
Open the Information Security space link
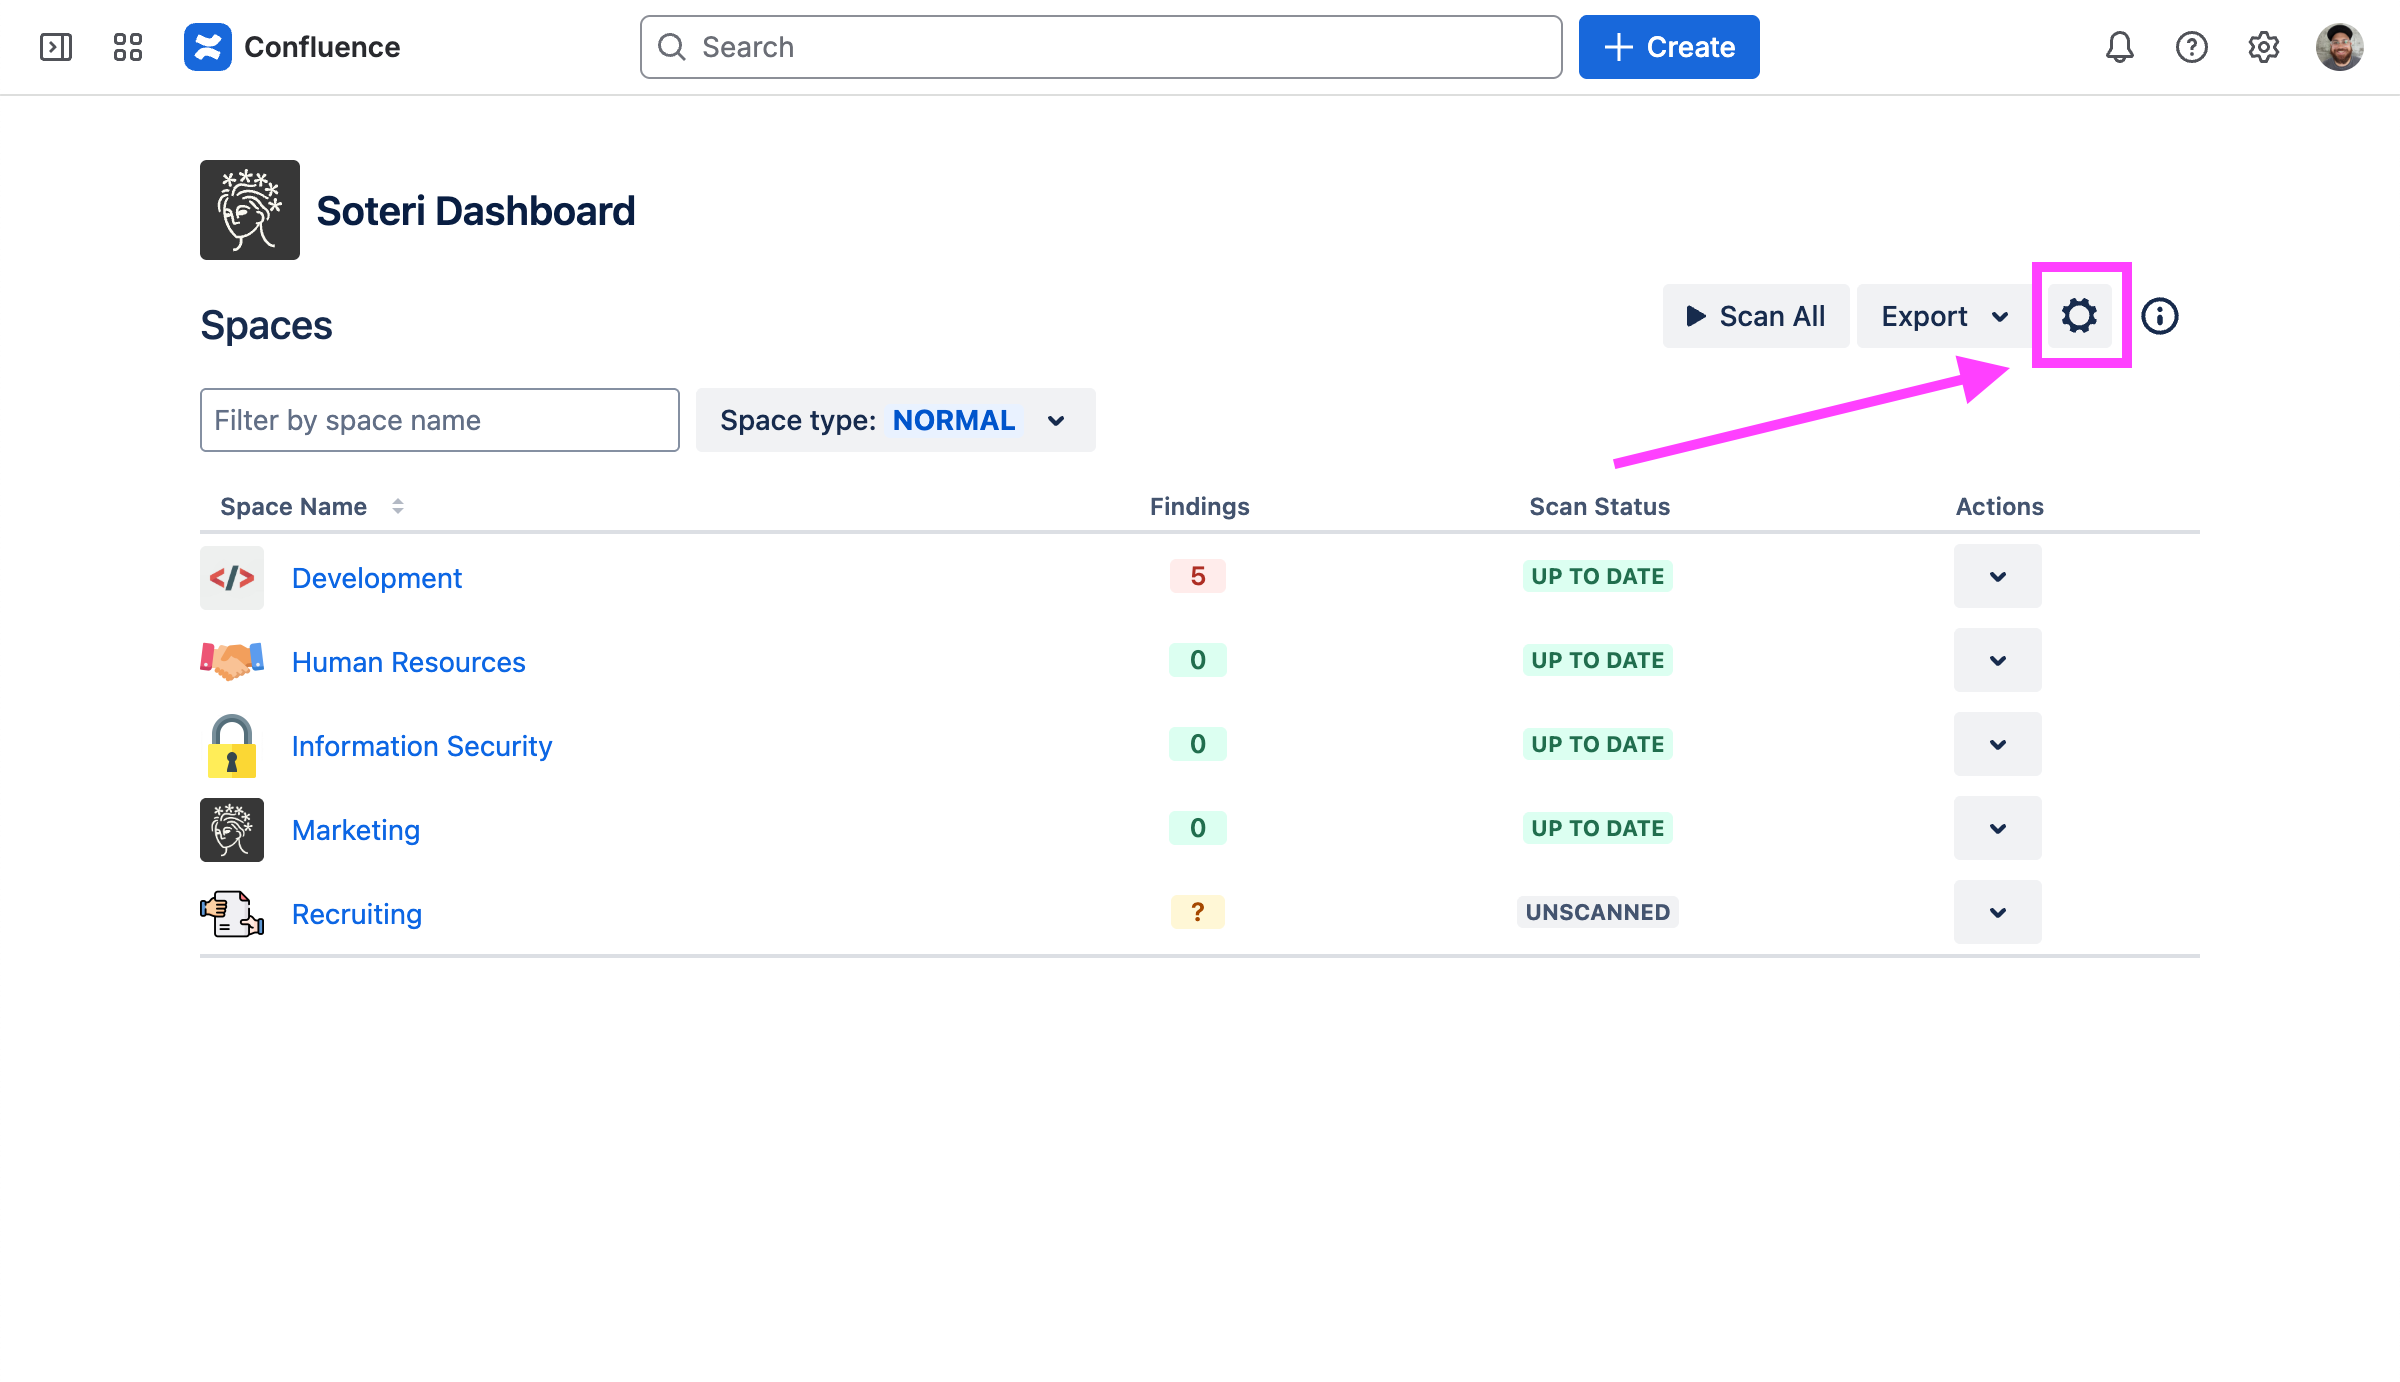[x=421, y=746]
